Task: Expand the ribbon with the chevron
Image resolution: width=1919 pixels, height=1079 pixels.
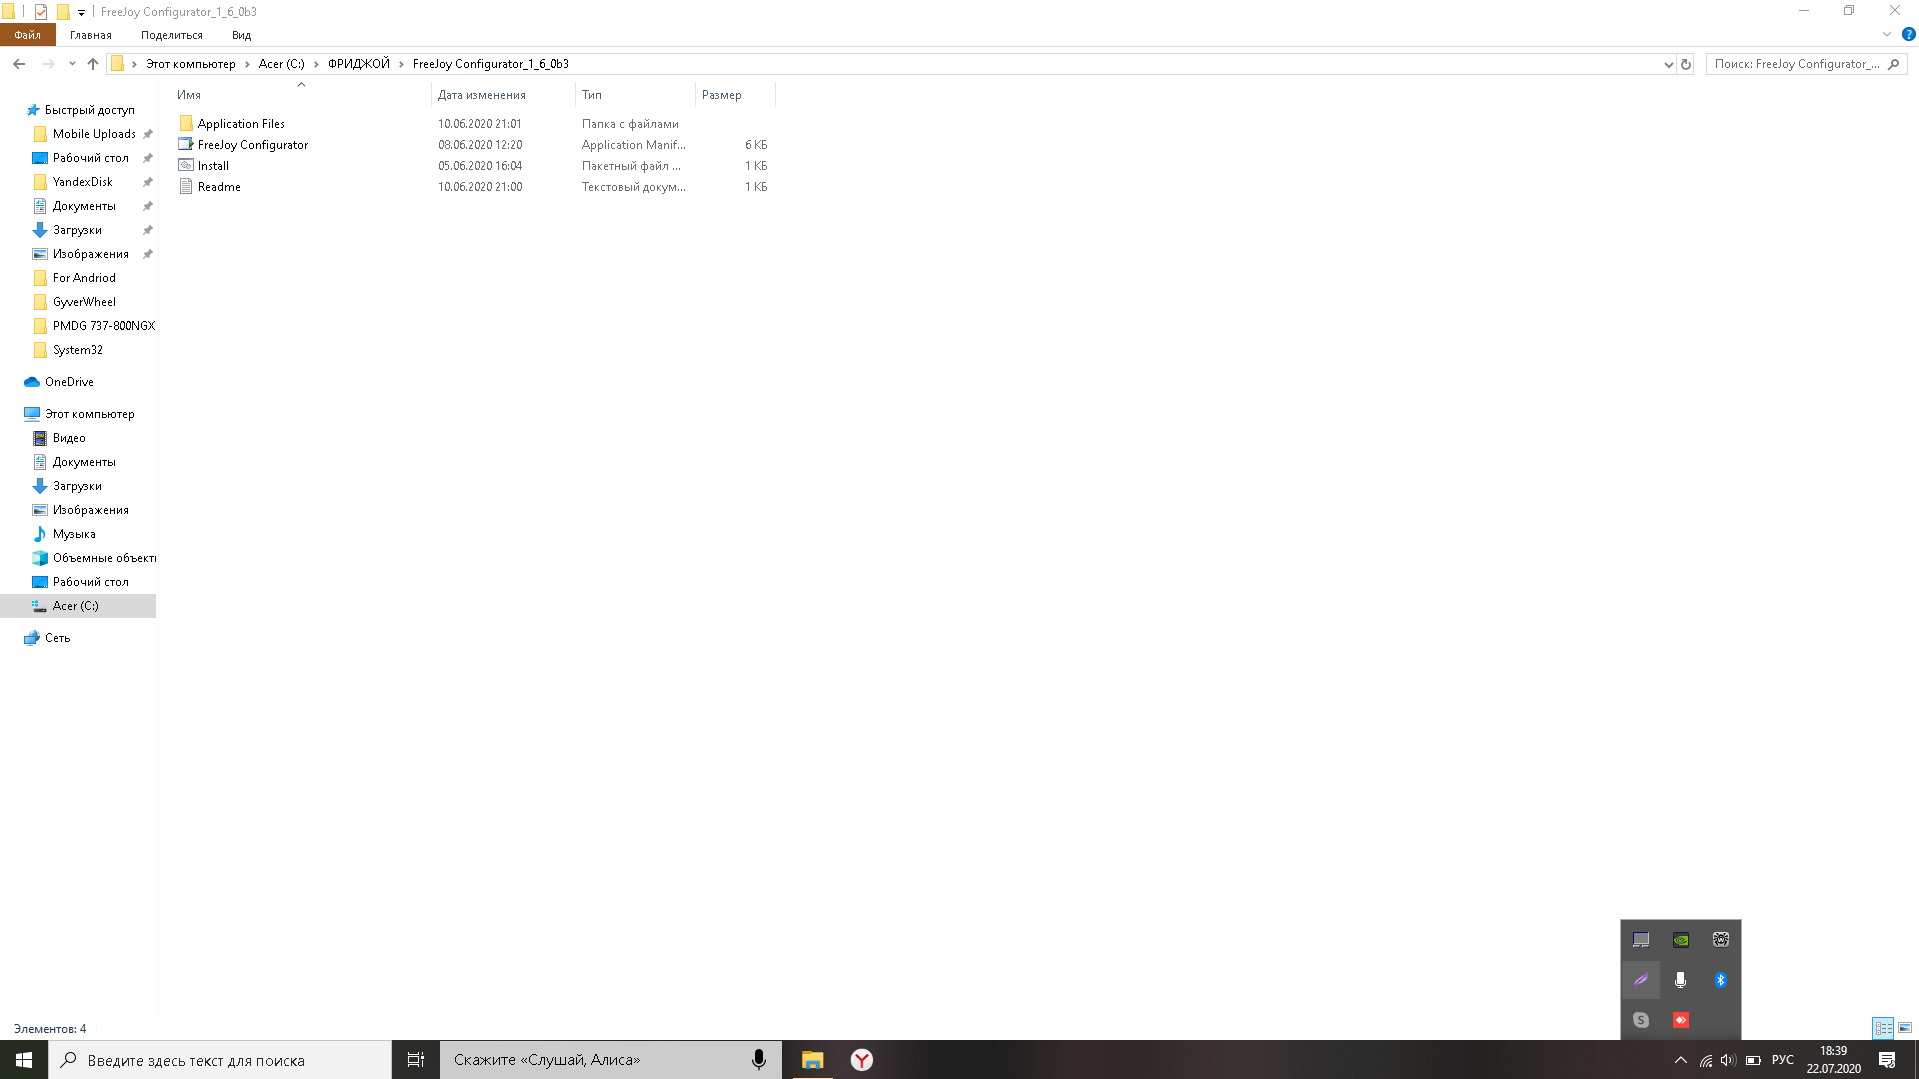Action: point(1887,35)
